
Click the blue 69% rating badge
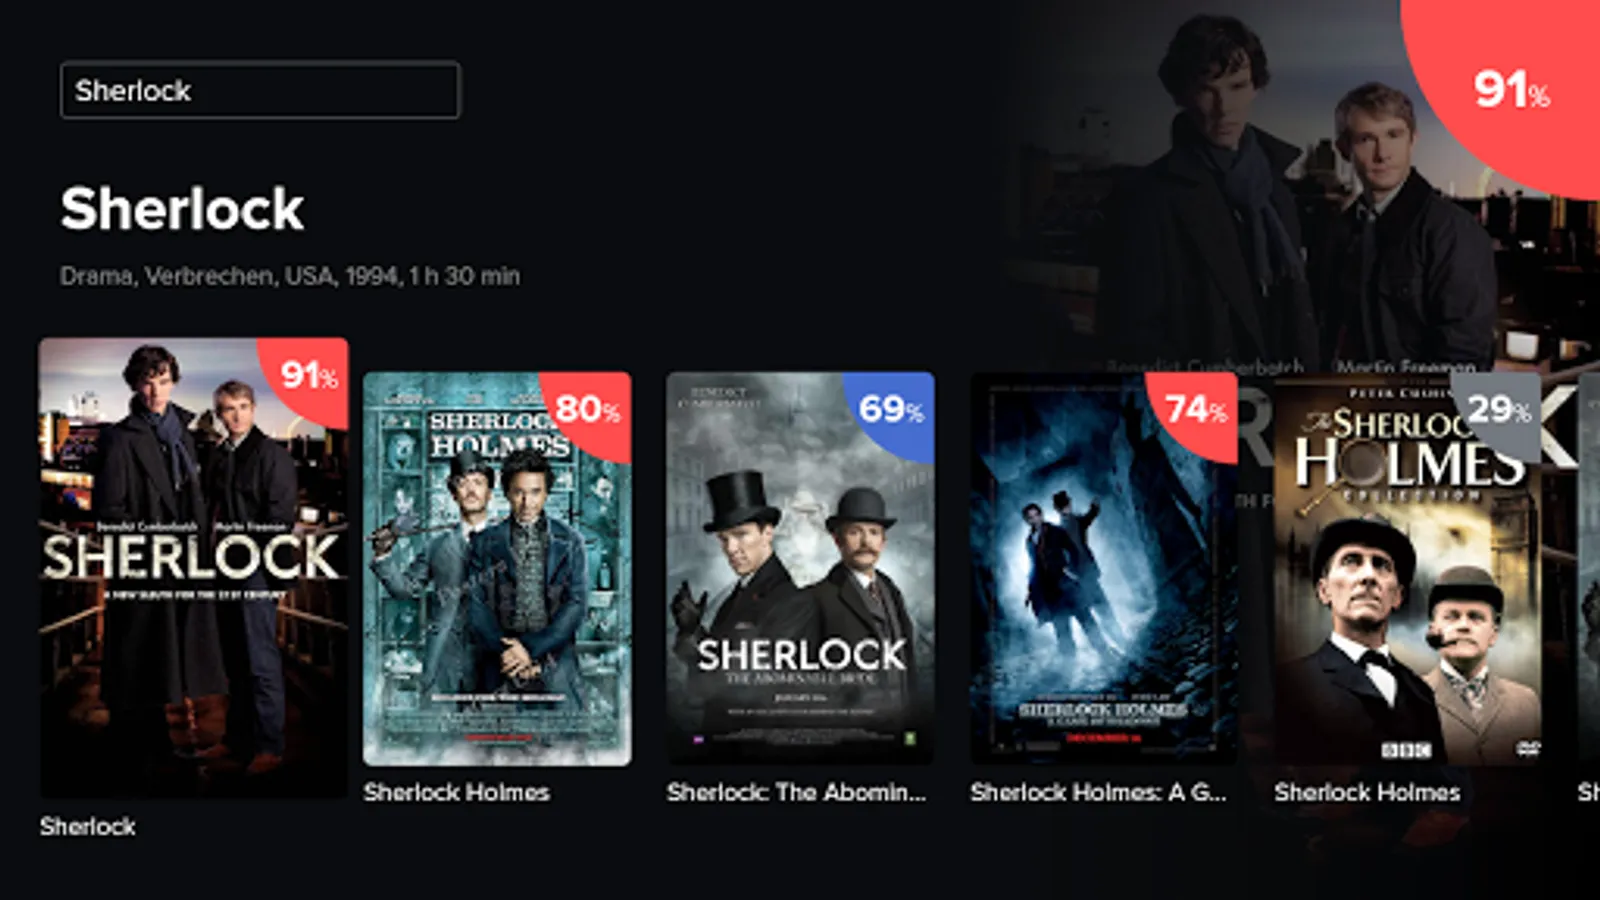click(891, 408)
